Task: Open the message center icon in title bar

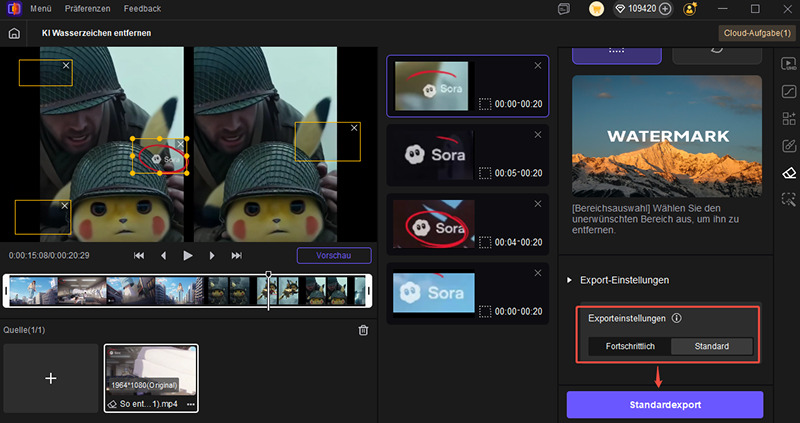Action: pos(564,9)
